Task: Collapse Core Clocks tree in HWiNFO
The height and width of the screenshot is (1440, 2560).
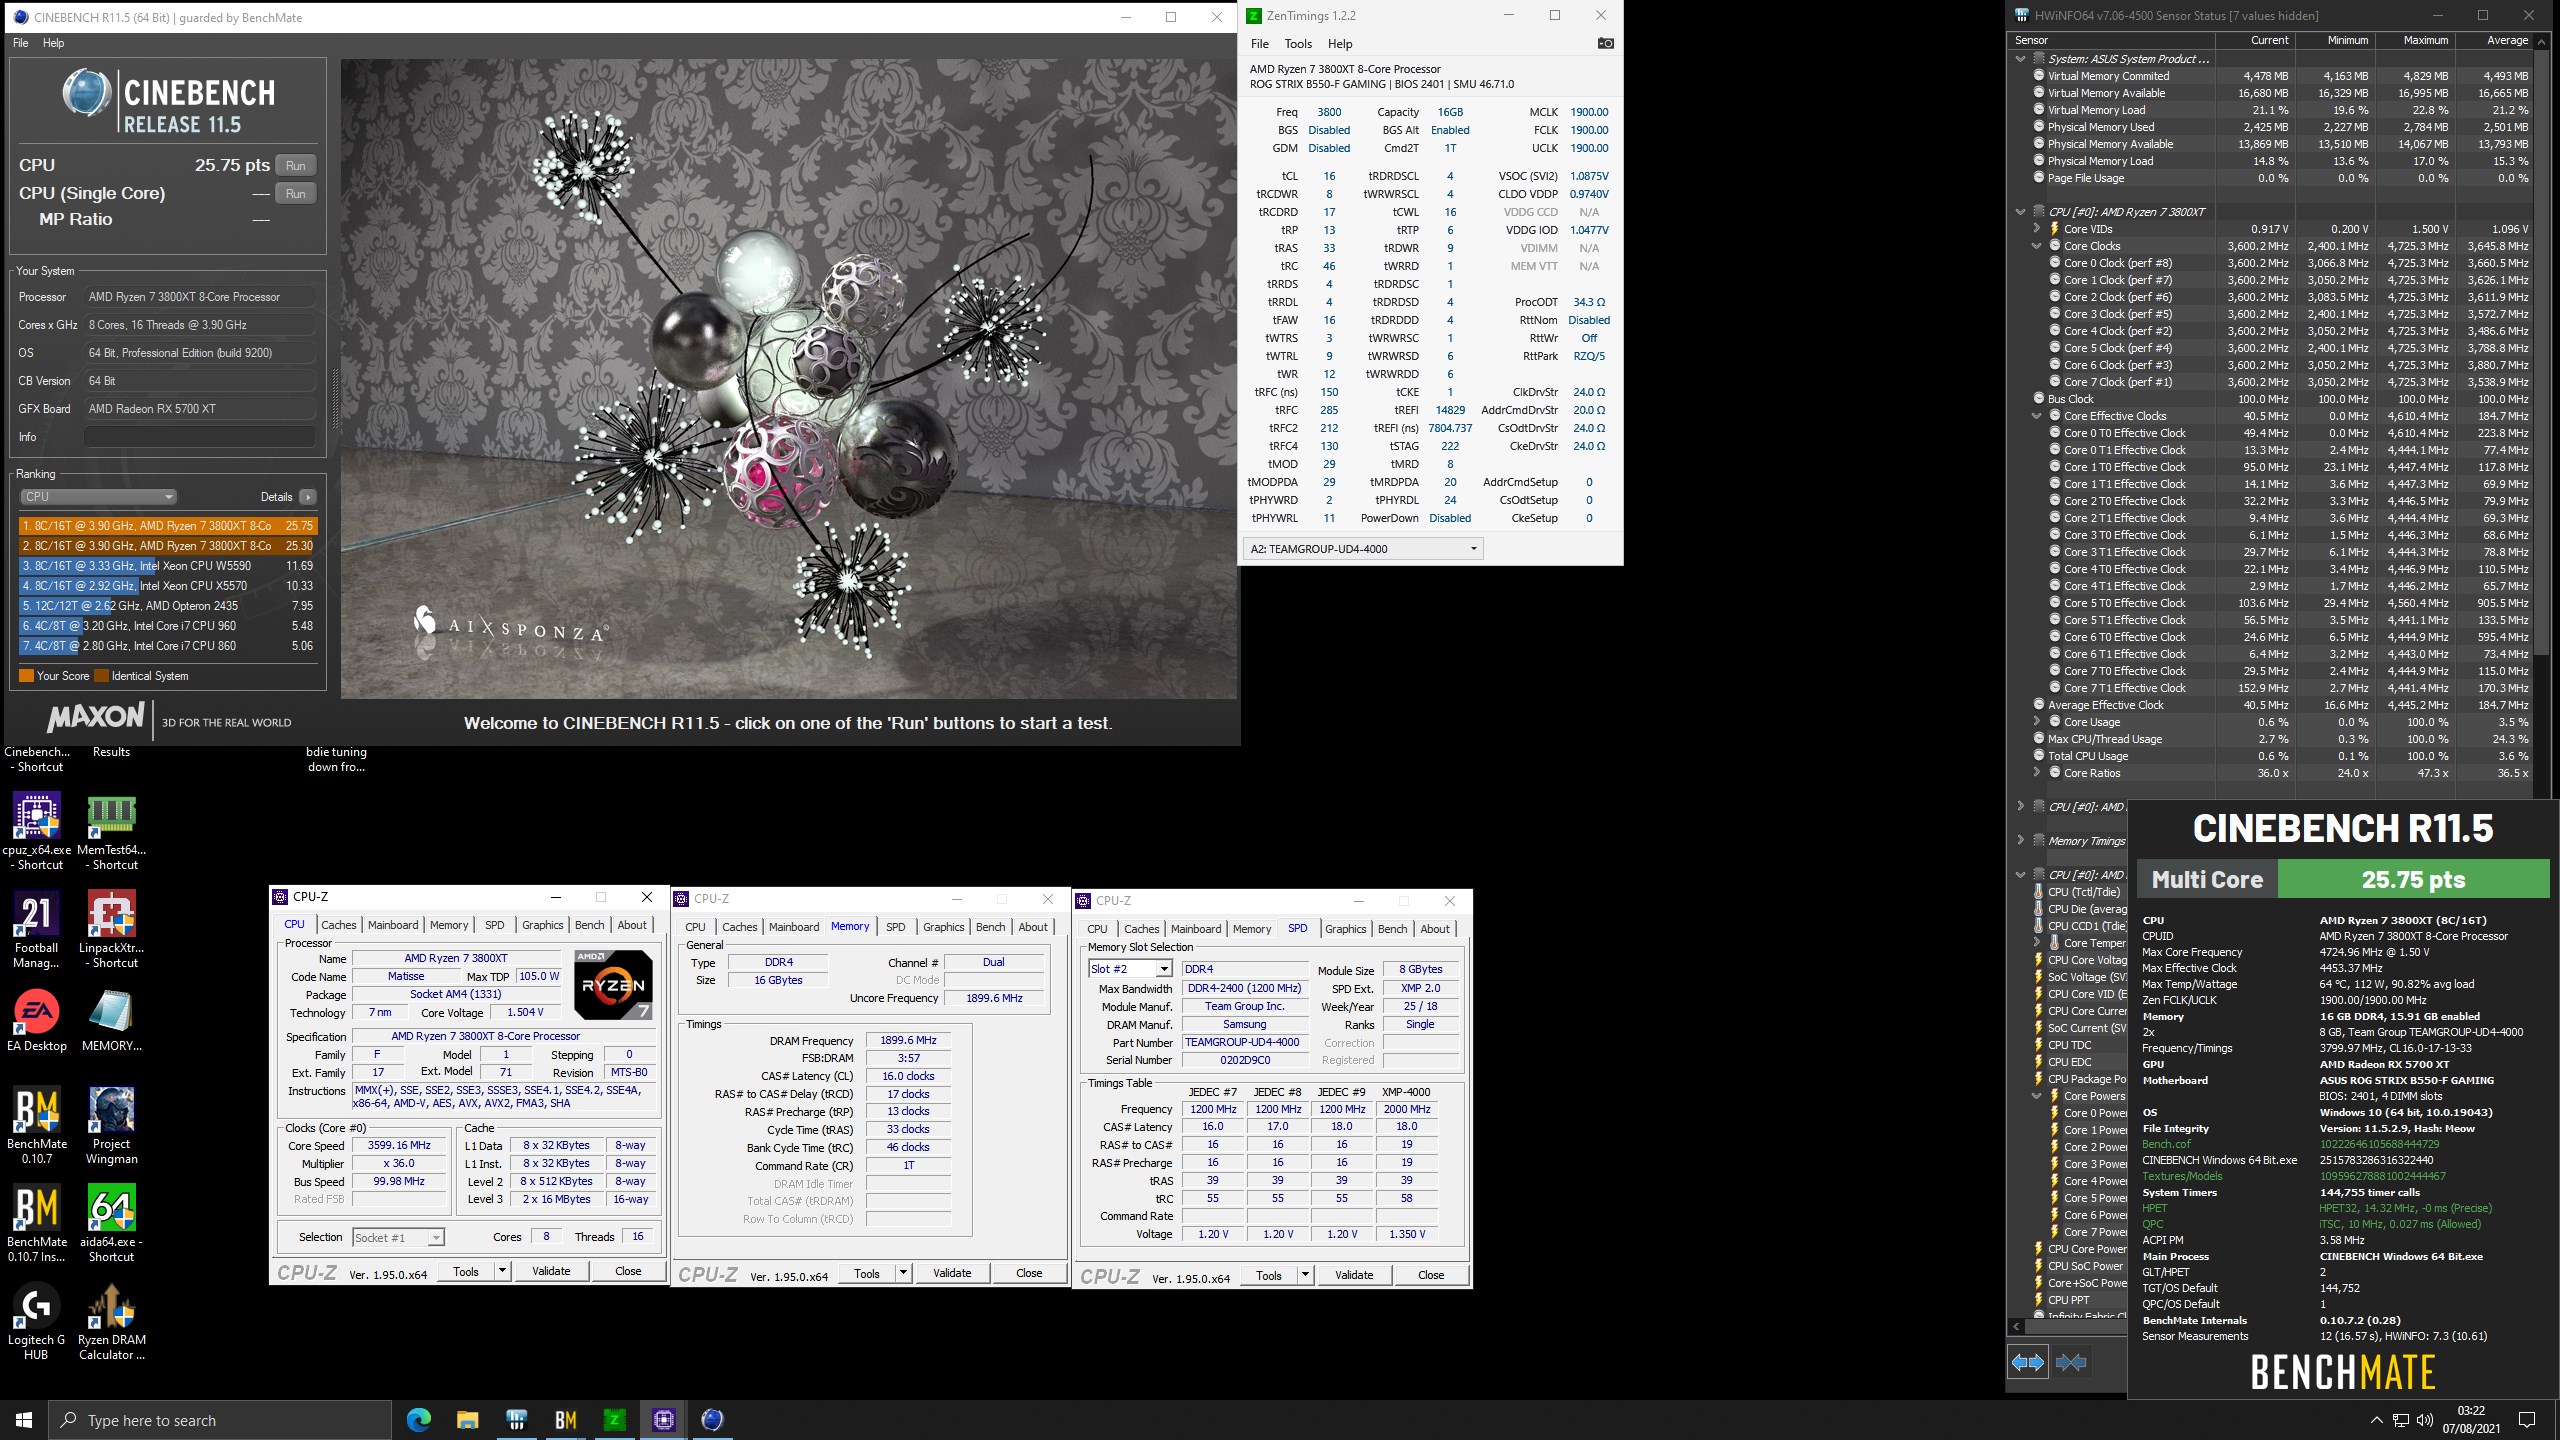Action: 2037,246
